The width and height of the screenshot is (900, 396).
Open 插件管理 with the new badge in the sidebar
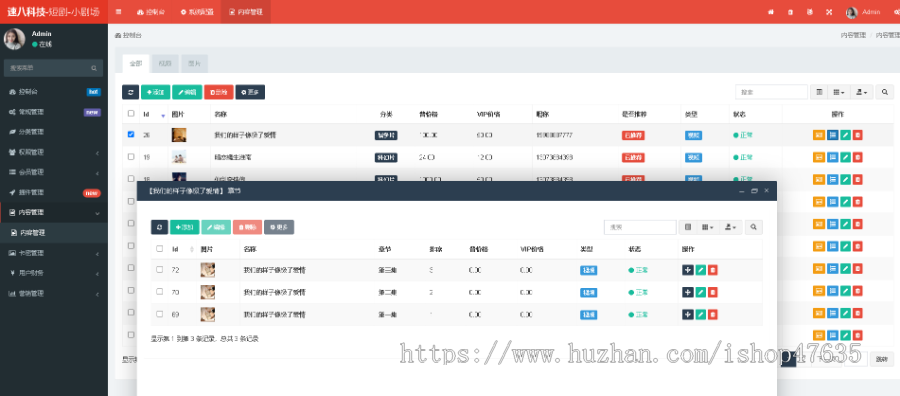coord(54,192)
